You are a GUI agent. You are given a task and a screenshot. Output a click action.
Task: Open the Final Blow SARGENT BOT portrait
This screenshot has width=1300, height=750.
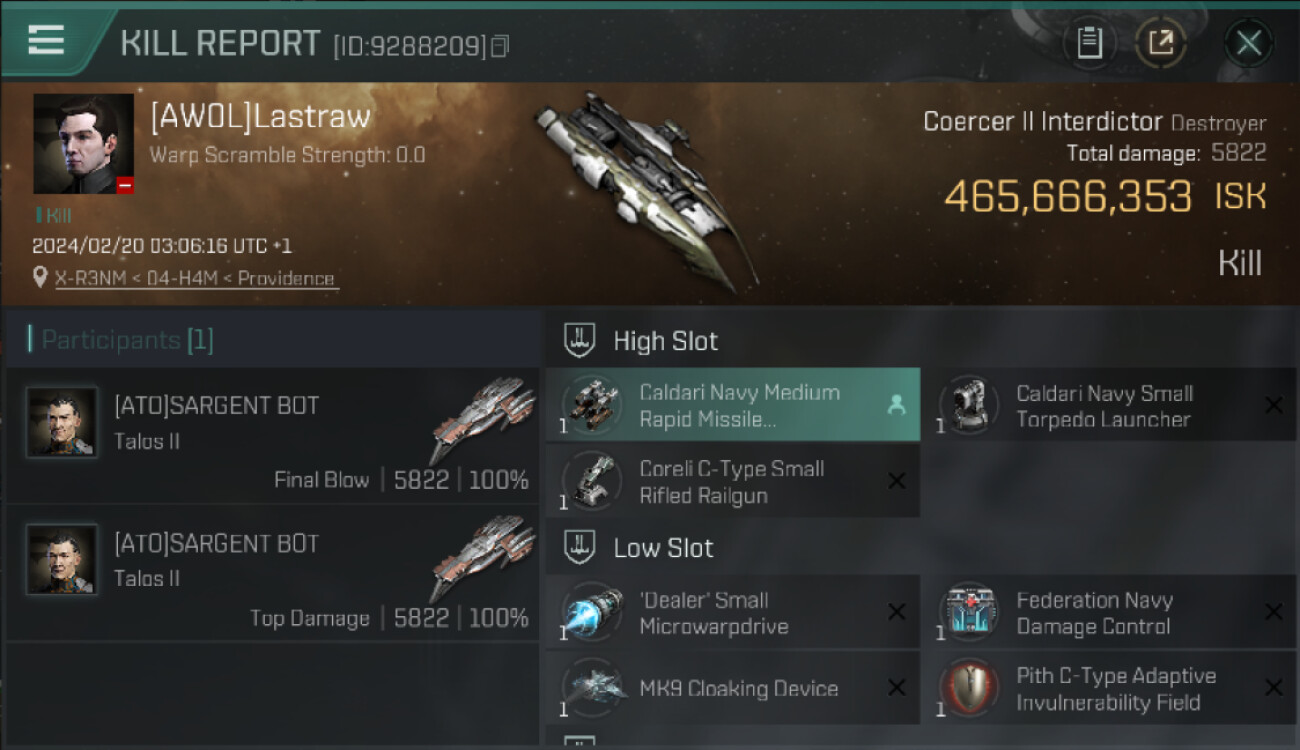pos(62,423)
